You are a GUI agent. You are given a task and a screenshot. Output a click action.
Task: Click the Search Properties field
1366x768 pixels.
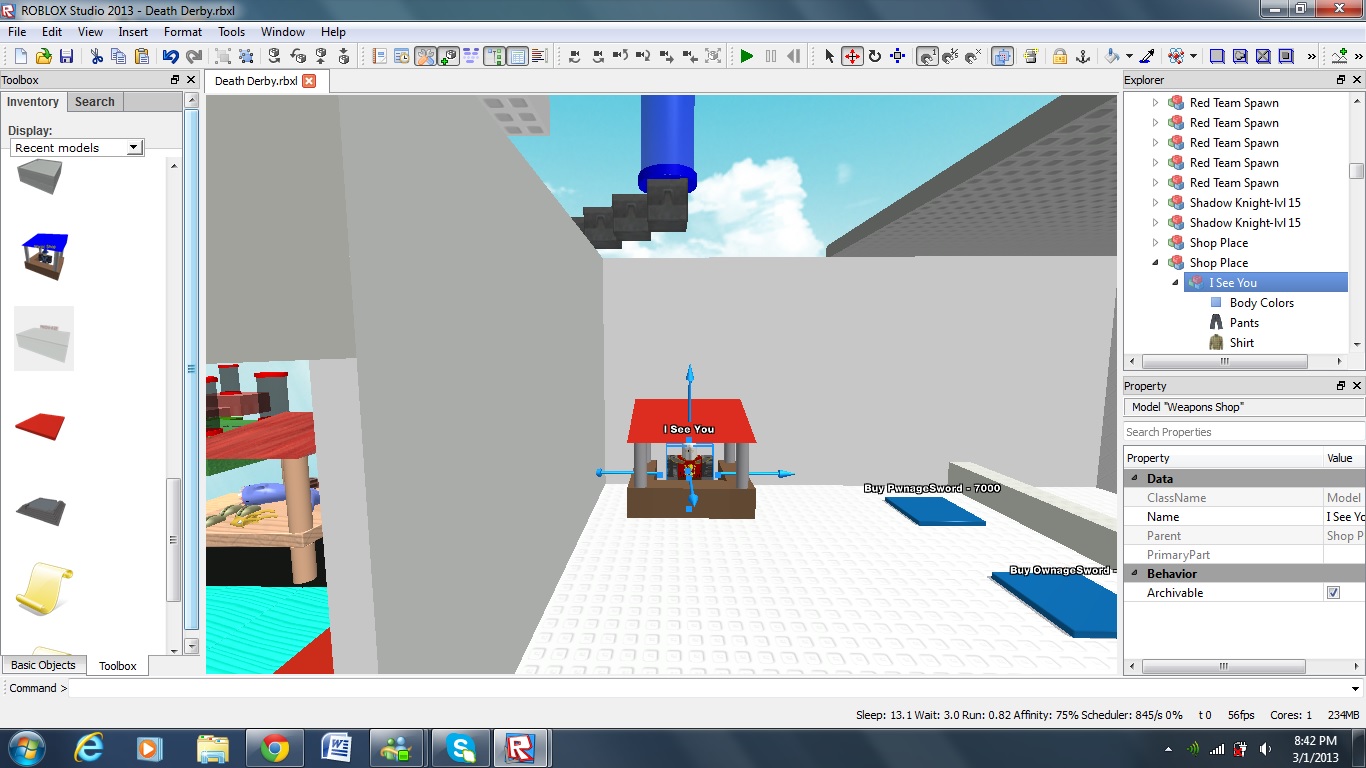click(1244, 432)
